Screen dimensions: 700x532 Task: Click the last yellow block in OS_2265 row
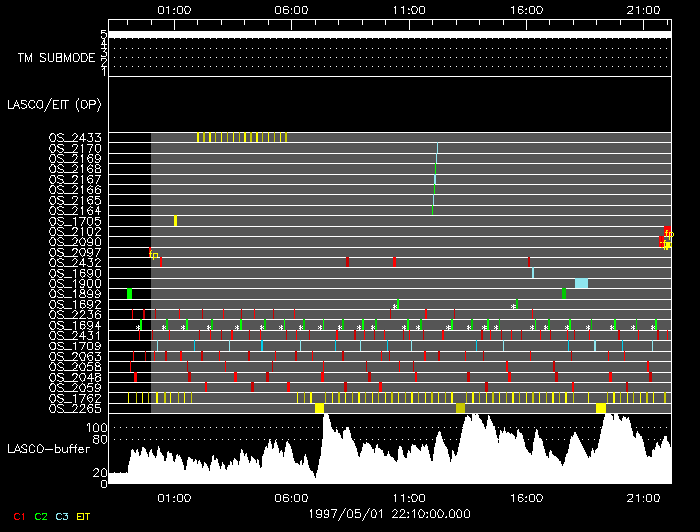(x=601, y=408)
